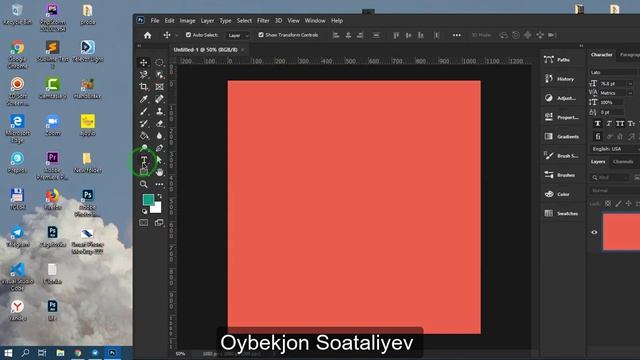Image resolution: width=640 pixels, height=360 pixels.
Task: Open the Brush Settings panel
Action: tap(562, 156)
